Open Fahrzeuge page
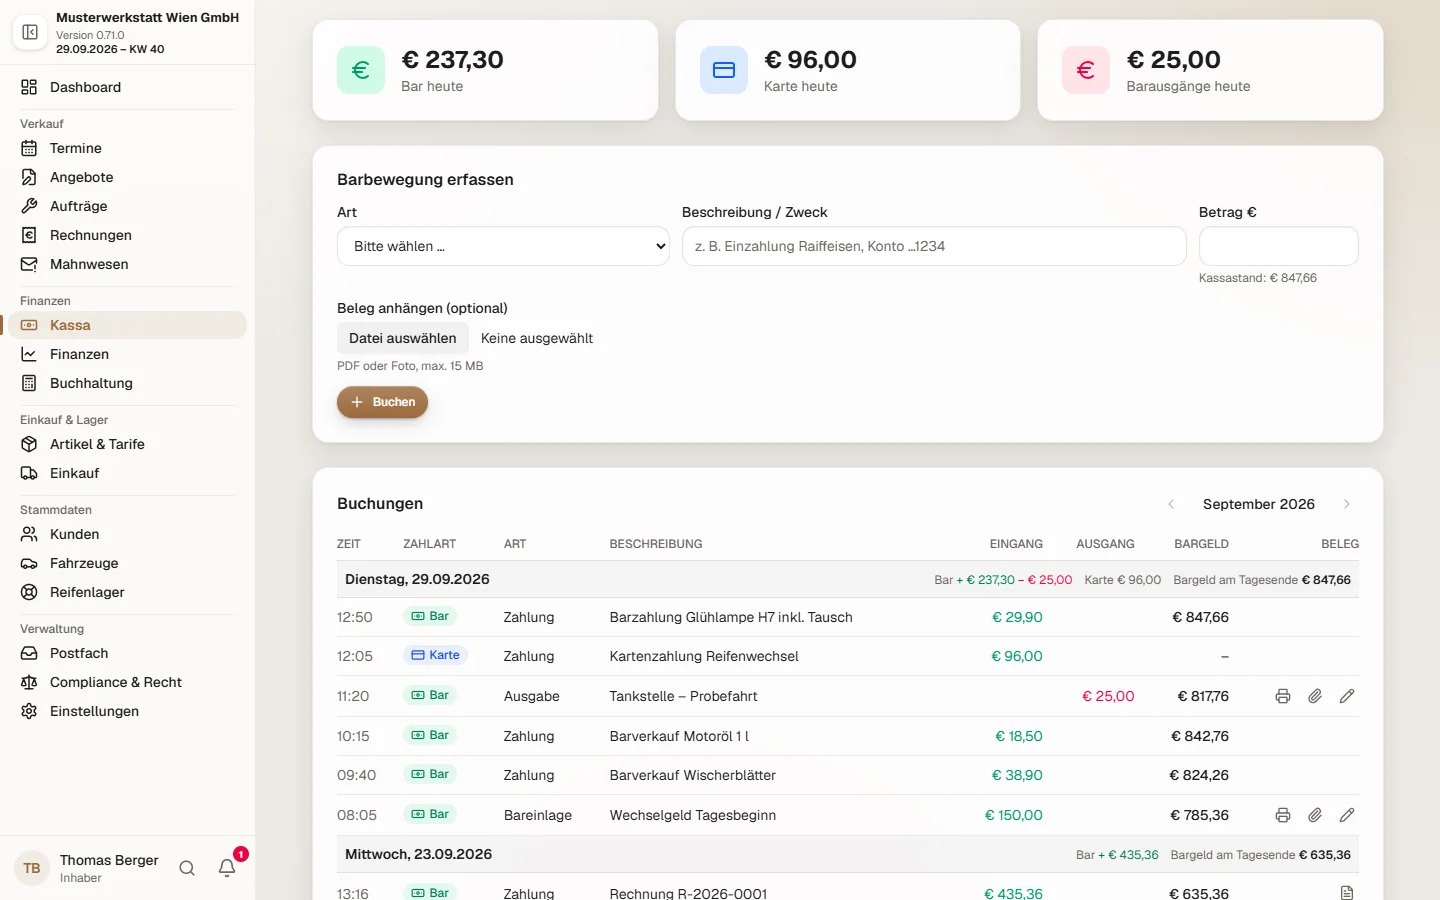Image resolution: width=1440 pixels, height=900 pixels. click(127, 563)
